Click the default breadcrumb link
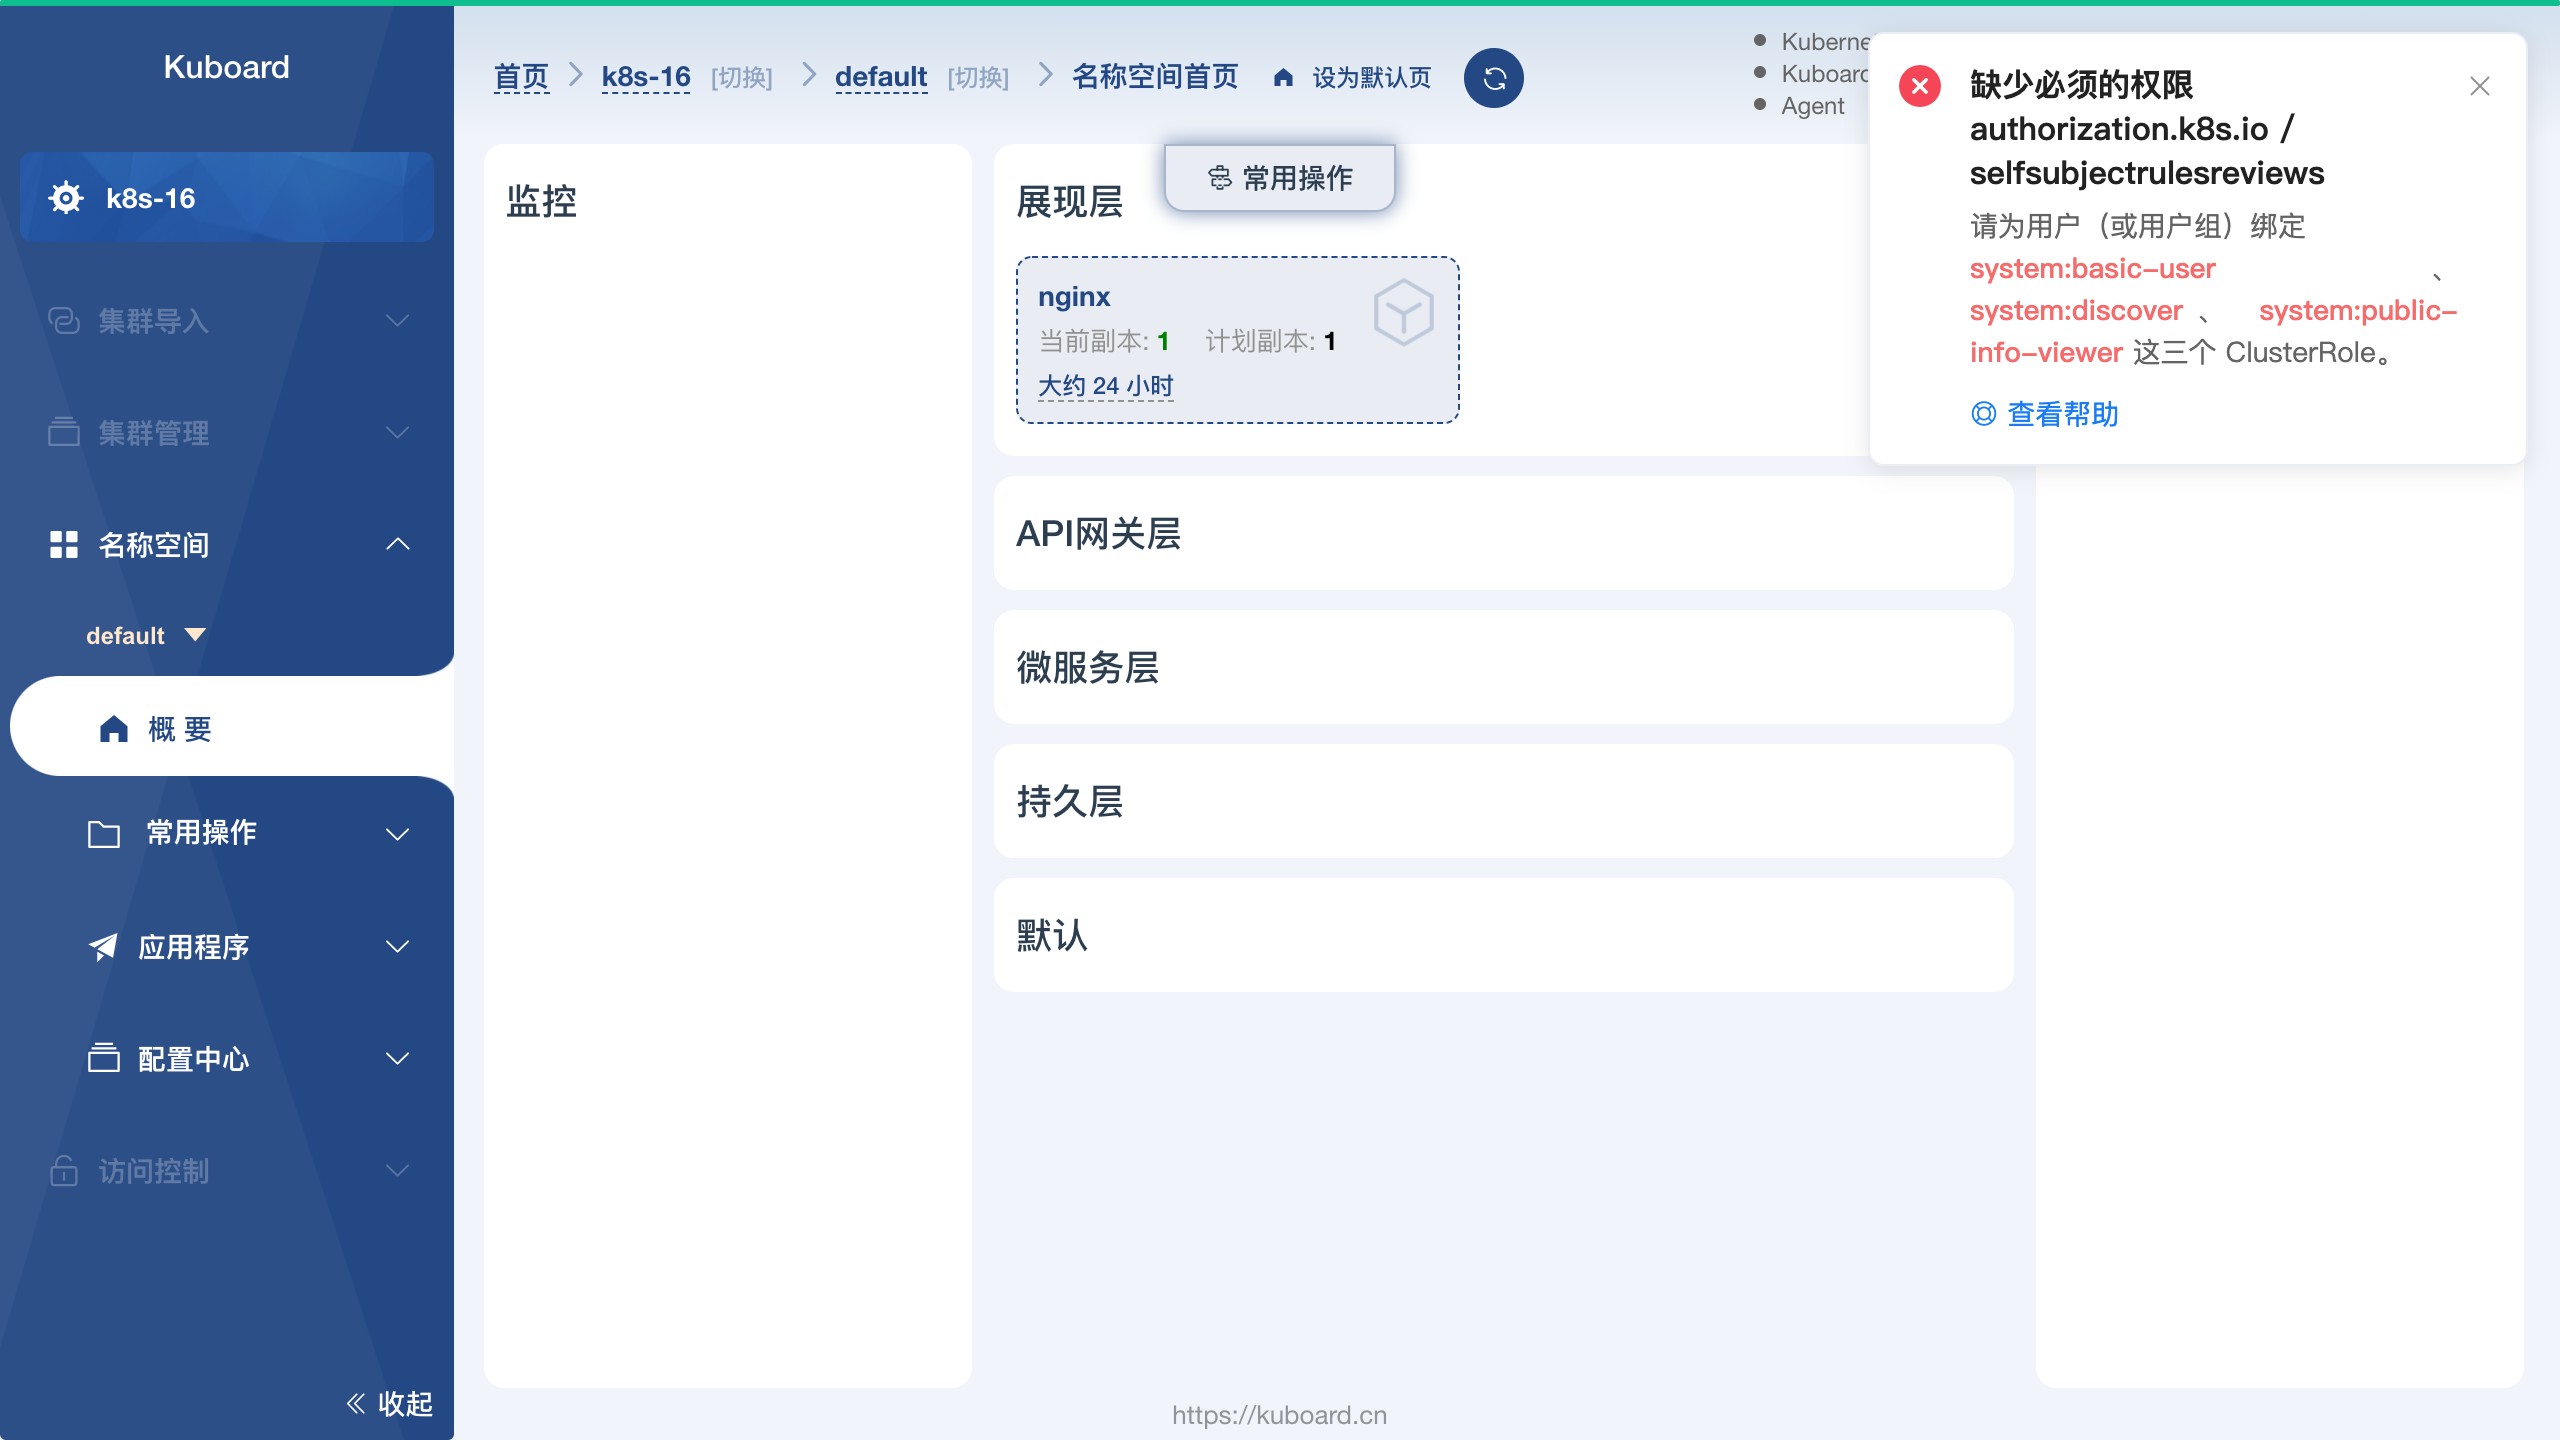The width and height of the screenshot is (2560, 1440). pos(881,77)
